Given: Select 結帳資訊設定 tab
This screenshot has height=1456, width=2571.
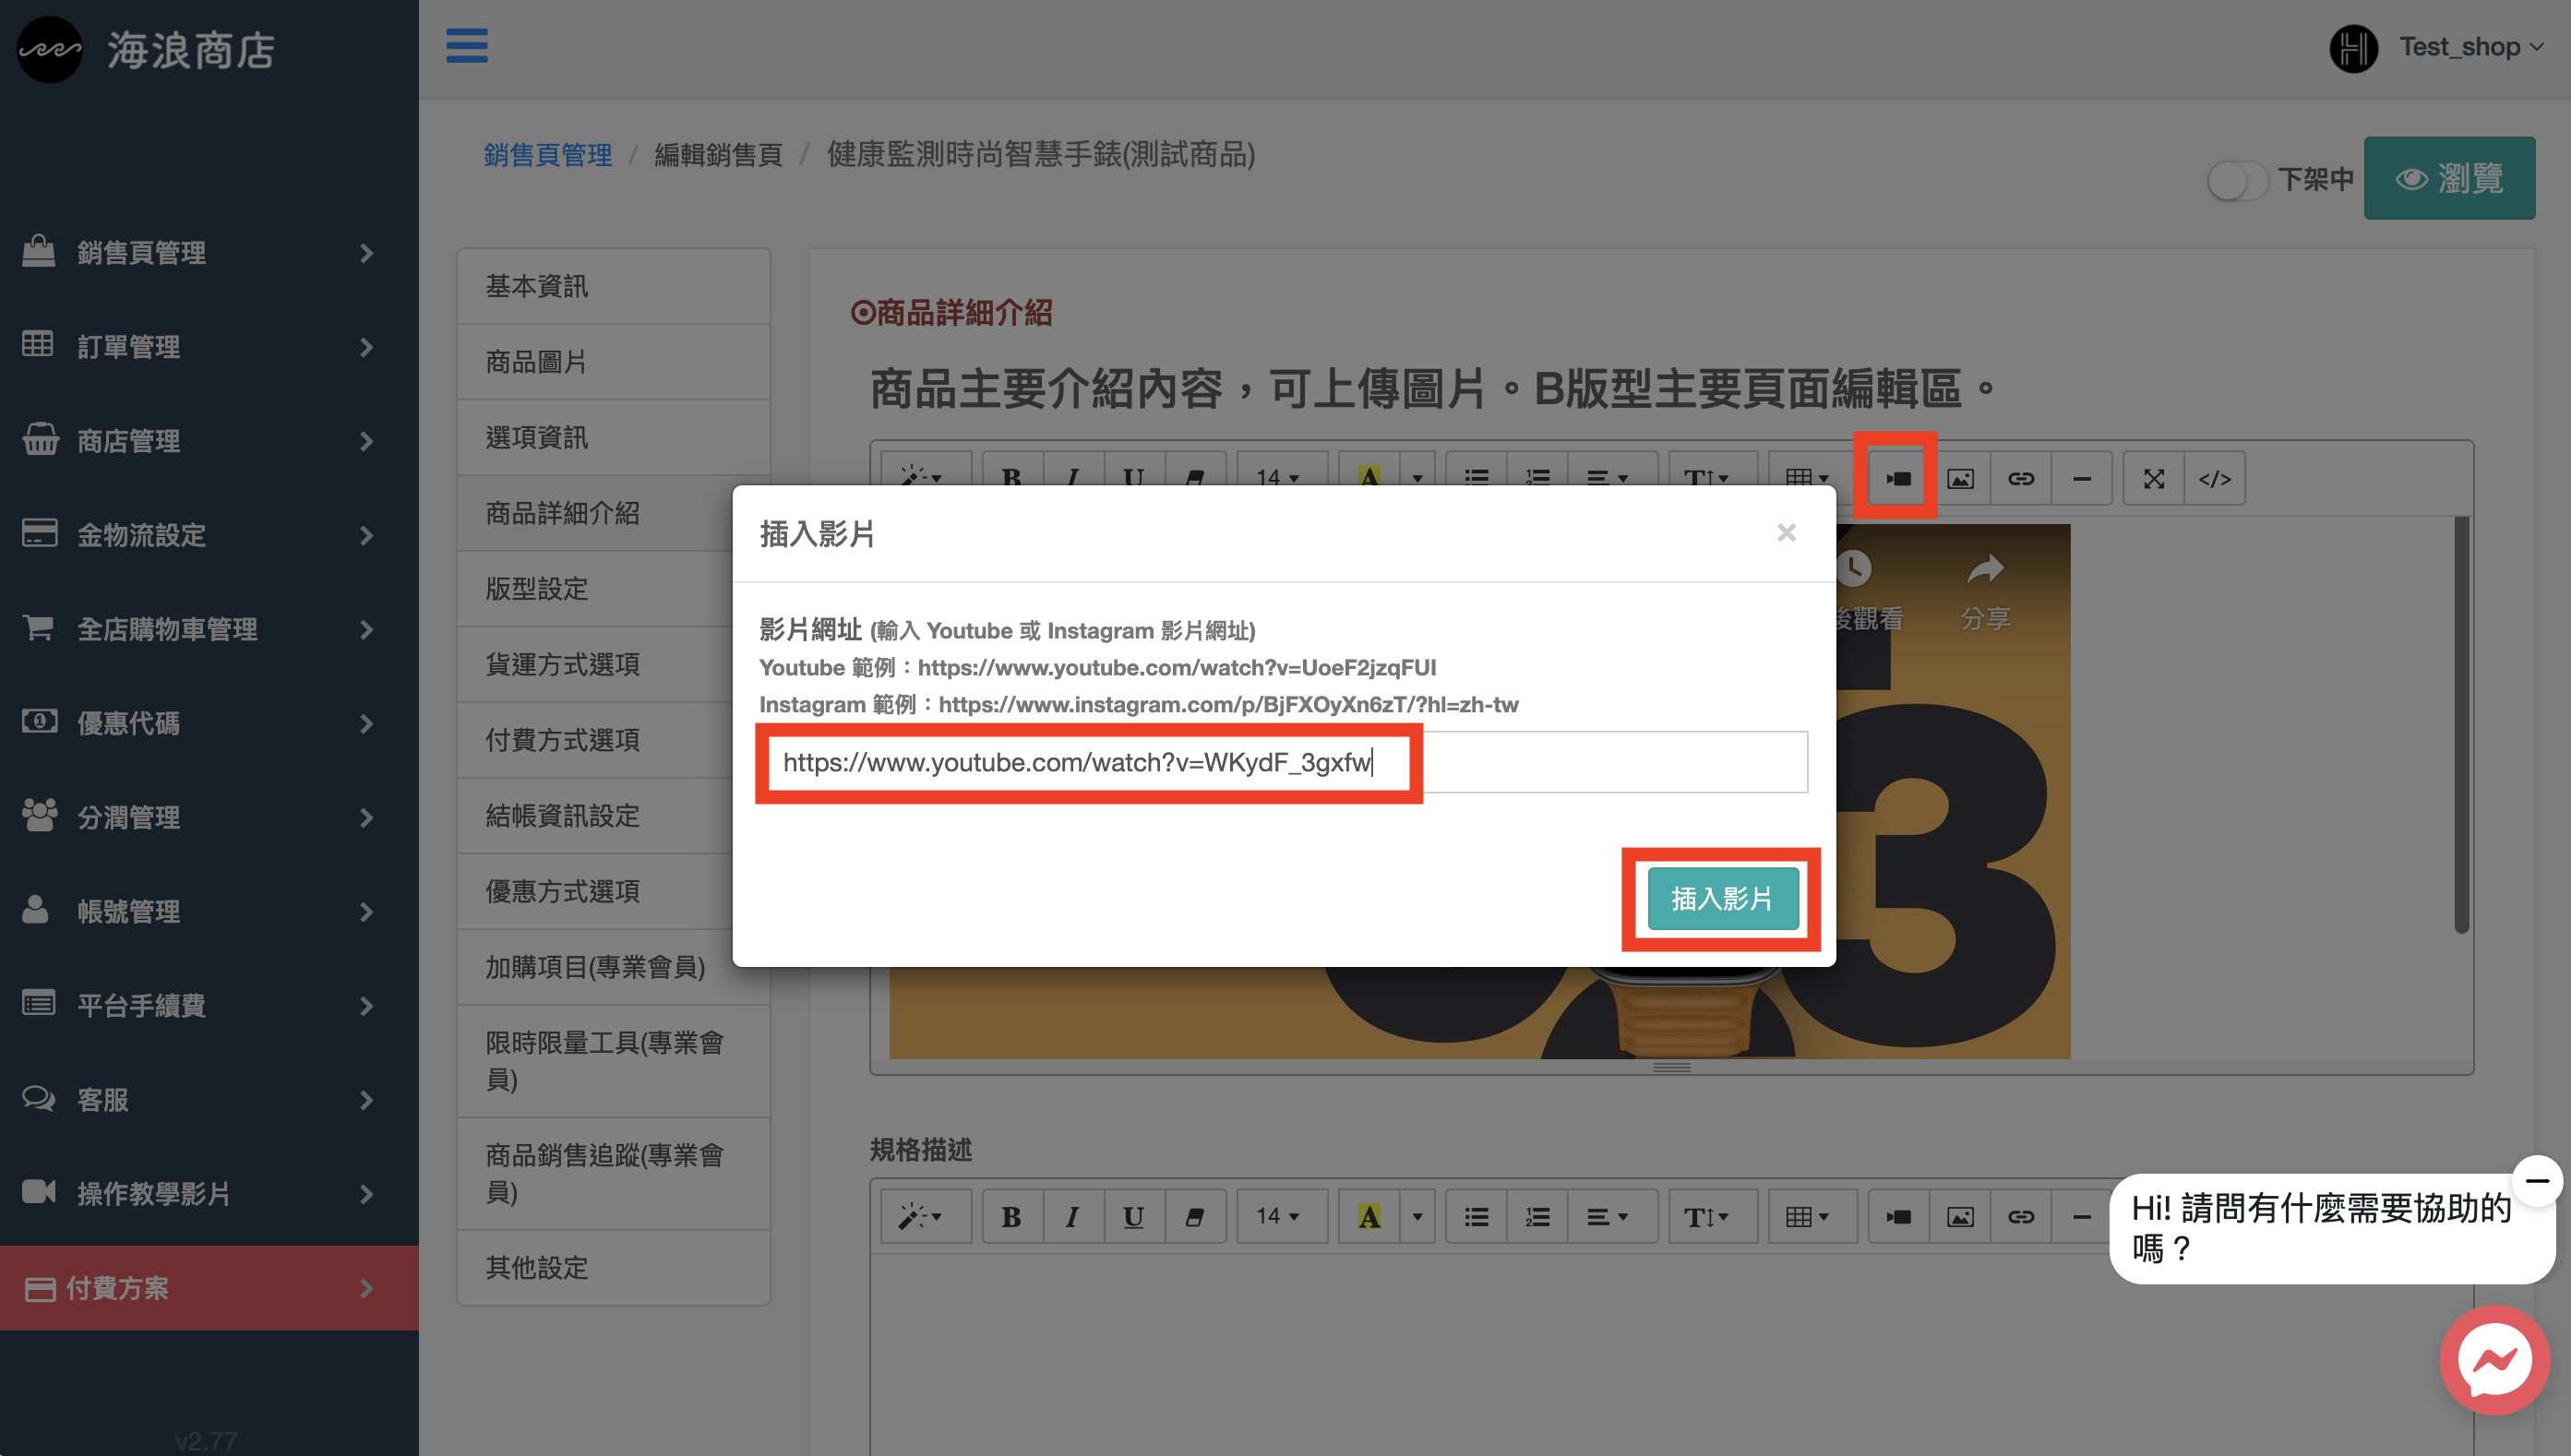Looking at the screenshot, I should tap(596, 816).
